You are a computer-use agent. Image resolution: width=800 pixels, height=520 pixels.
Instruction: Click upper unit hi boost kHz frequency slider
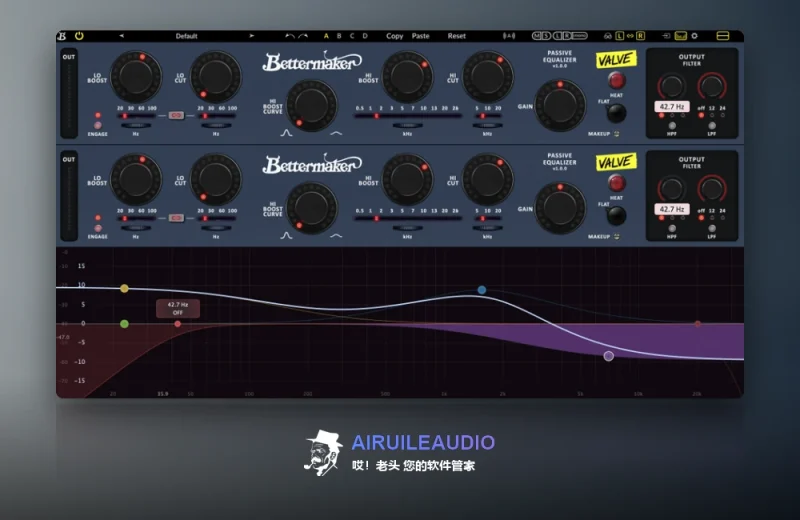[407, 116]
